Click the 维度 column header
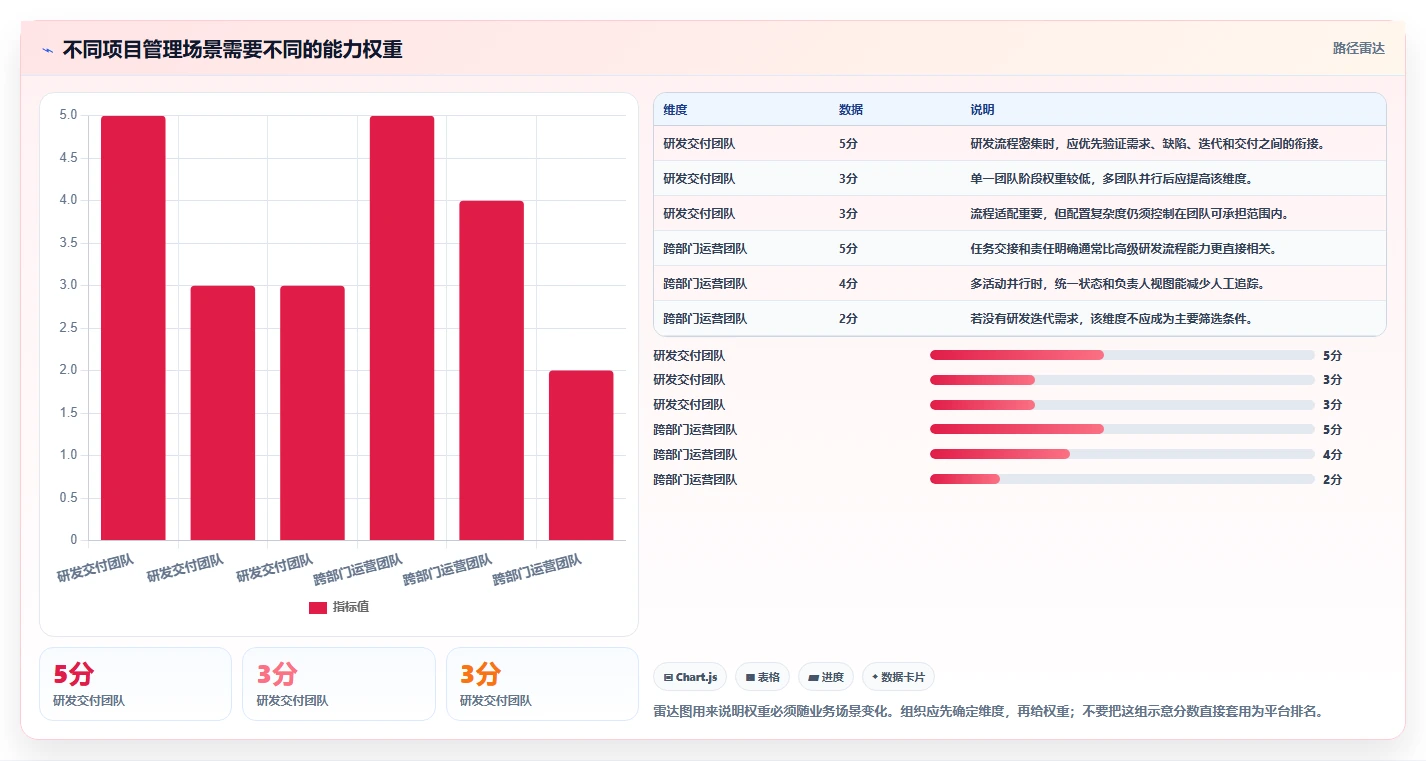The height and width of the screenshot is (761, 1426). coord(675,110)
